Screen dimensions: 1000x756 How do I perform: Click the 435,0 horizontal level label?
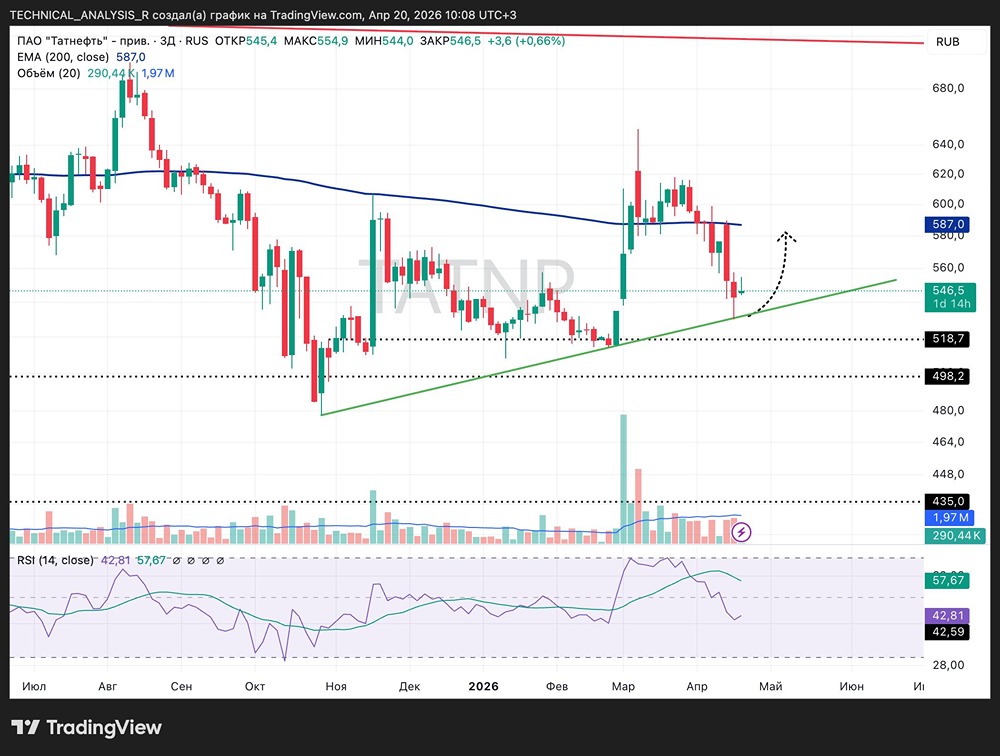pos(947,501)
